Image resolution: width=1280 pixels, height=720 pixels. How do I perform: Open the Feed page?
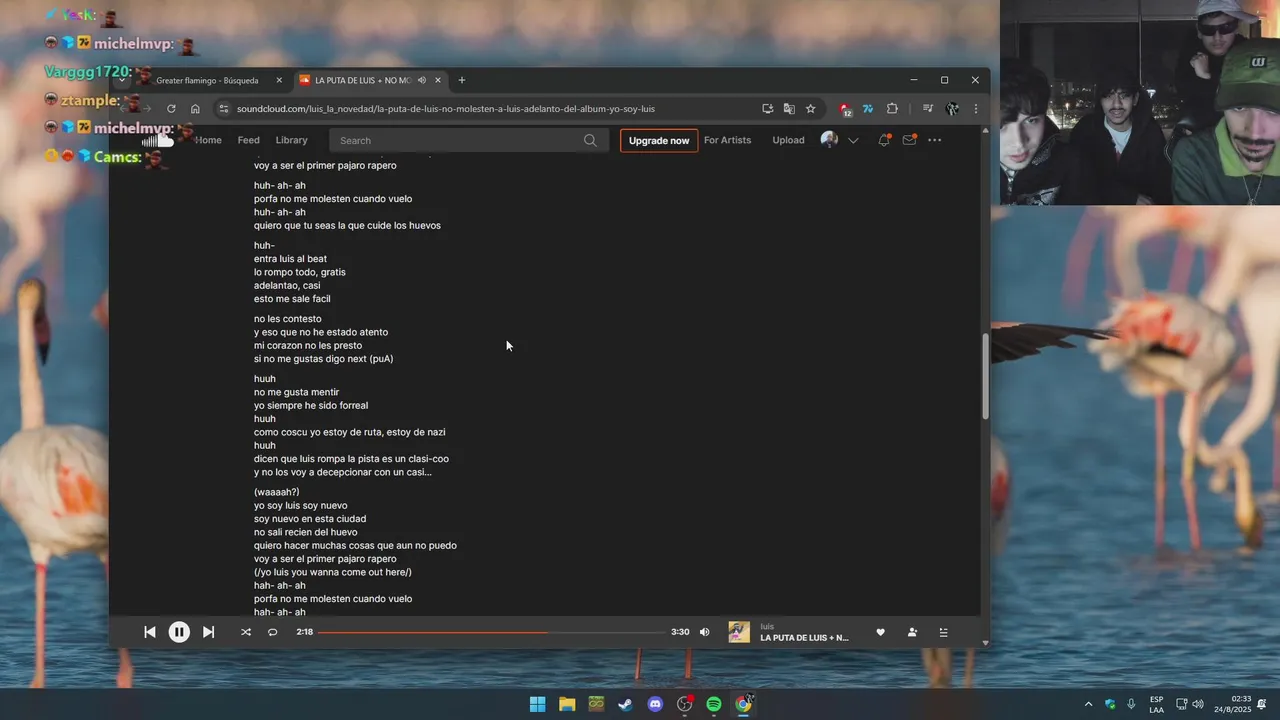pyautogui.click(x=249, y=140)
